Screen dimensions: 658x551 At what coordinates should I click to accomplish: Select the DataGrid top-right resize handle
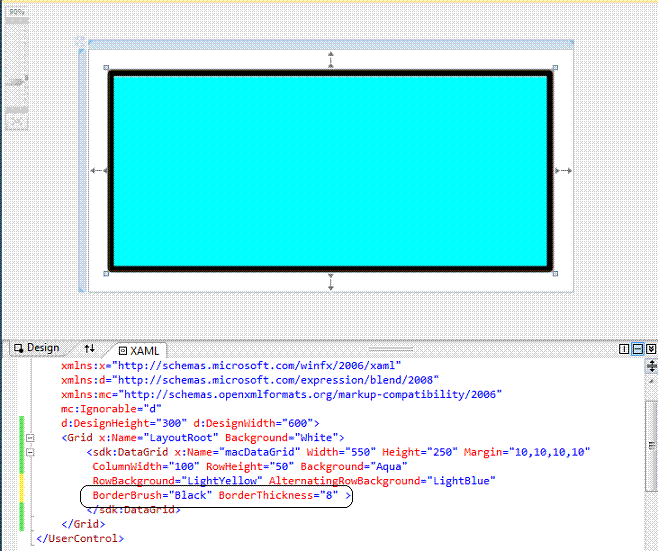(x=555, y=68)
